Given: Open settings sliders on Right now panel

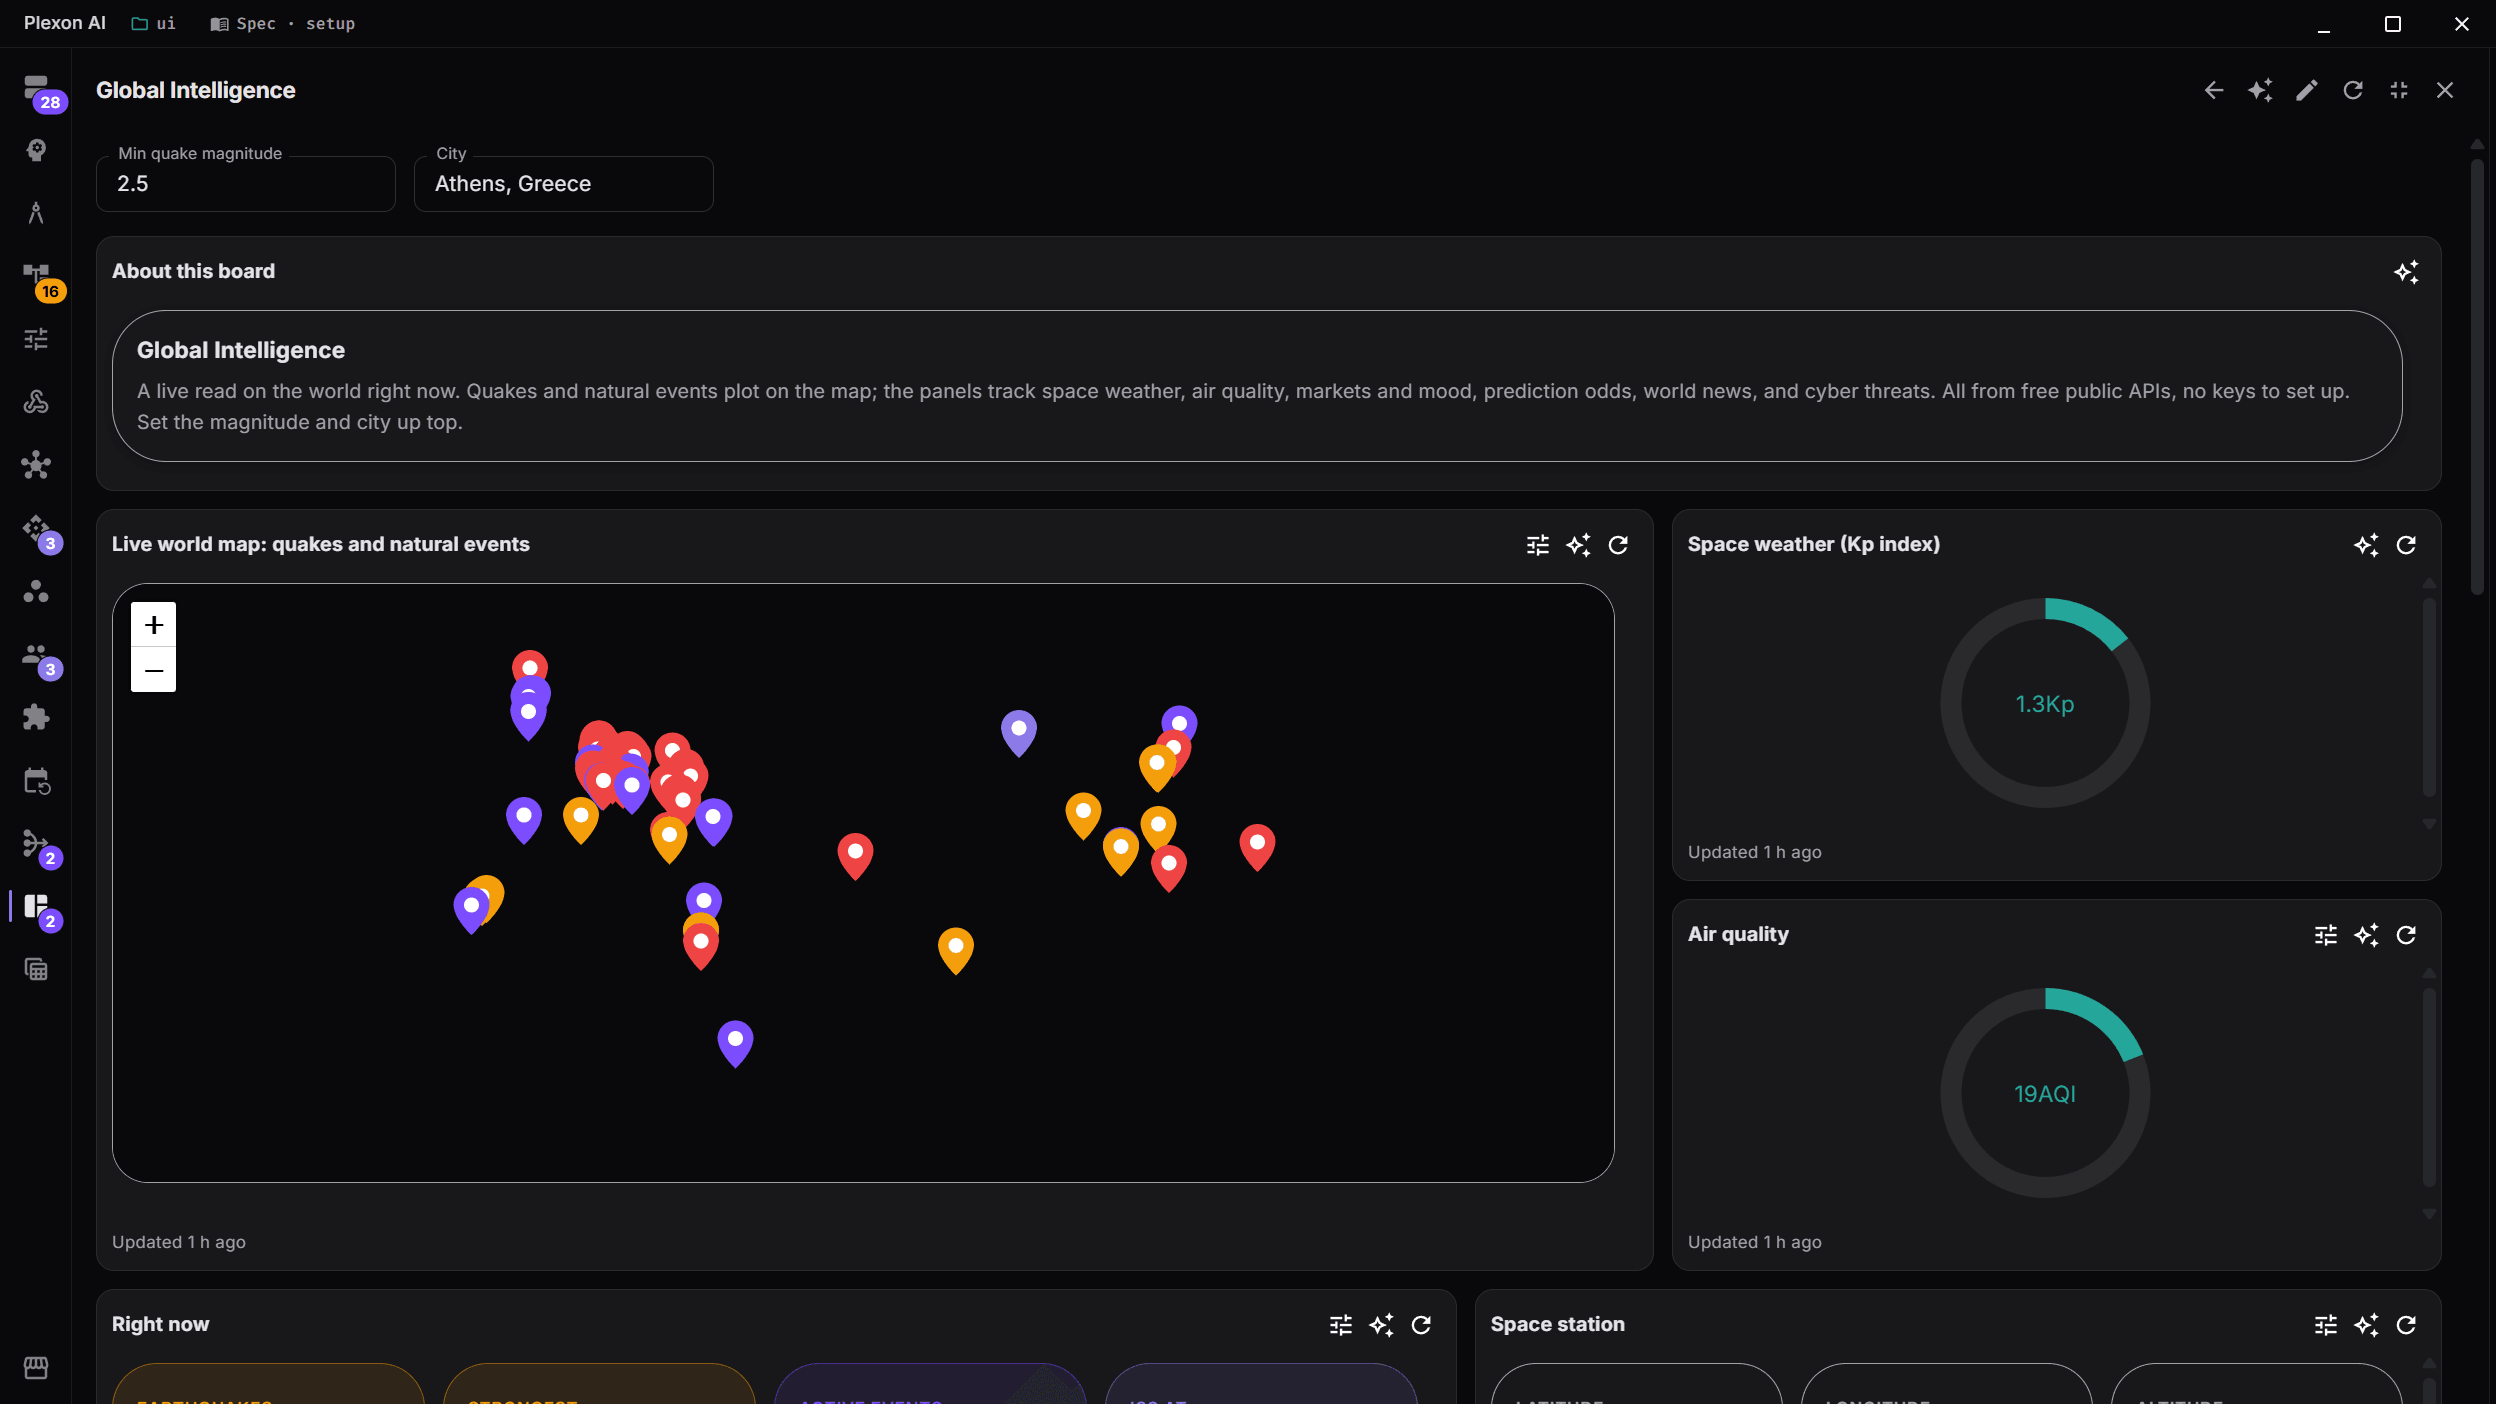Looking at the screenshot, I should 1341,1325.
